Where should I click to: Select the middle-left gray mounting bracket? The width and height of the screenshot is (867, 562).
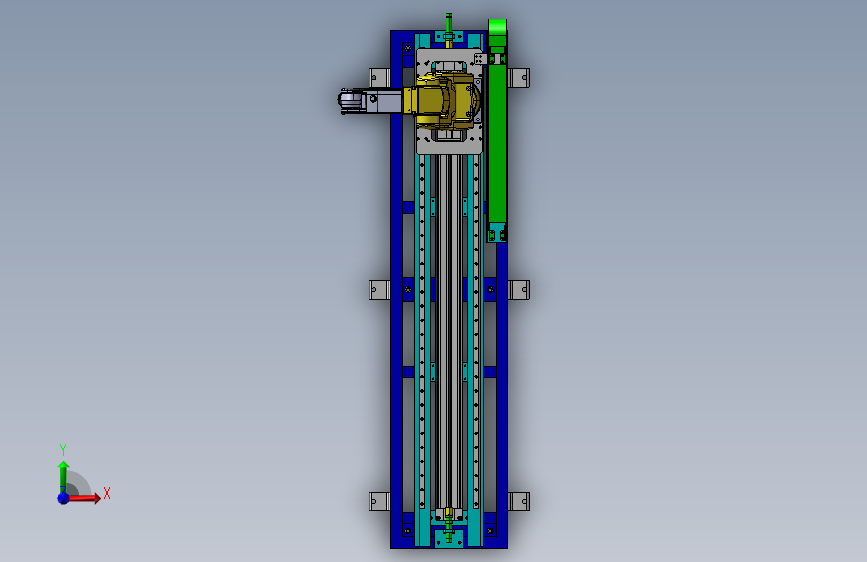pyautogui.click(x=379, y=290)
